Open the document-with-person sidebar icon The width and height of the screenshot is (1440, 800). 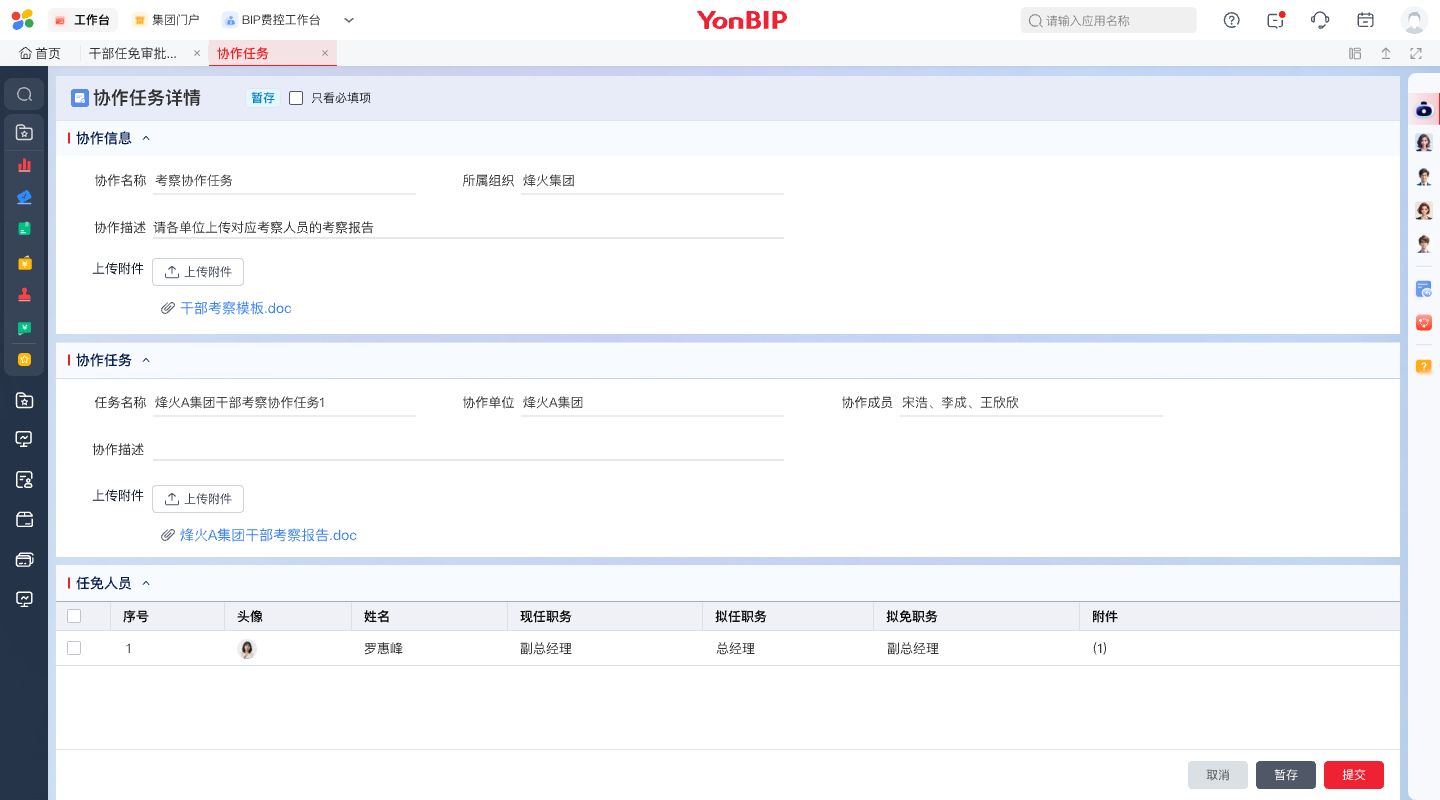[x=25, y=480]
